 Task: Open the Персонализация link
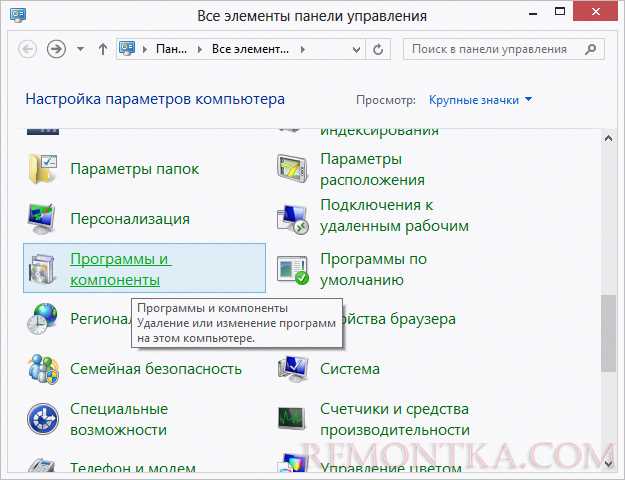(130, 219)
